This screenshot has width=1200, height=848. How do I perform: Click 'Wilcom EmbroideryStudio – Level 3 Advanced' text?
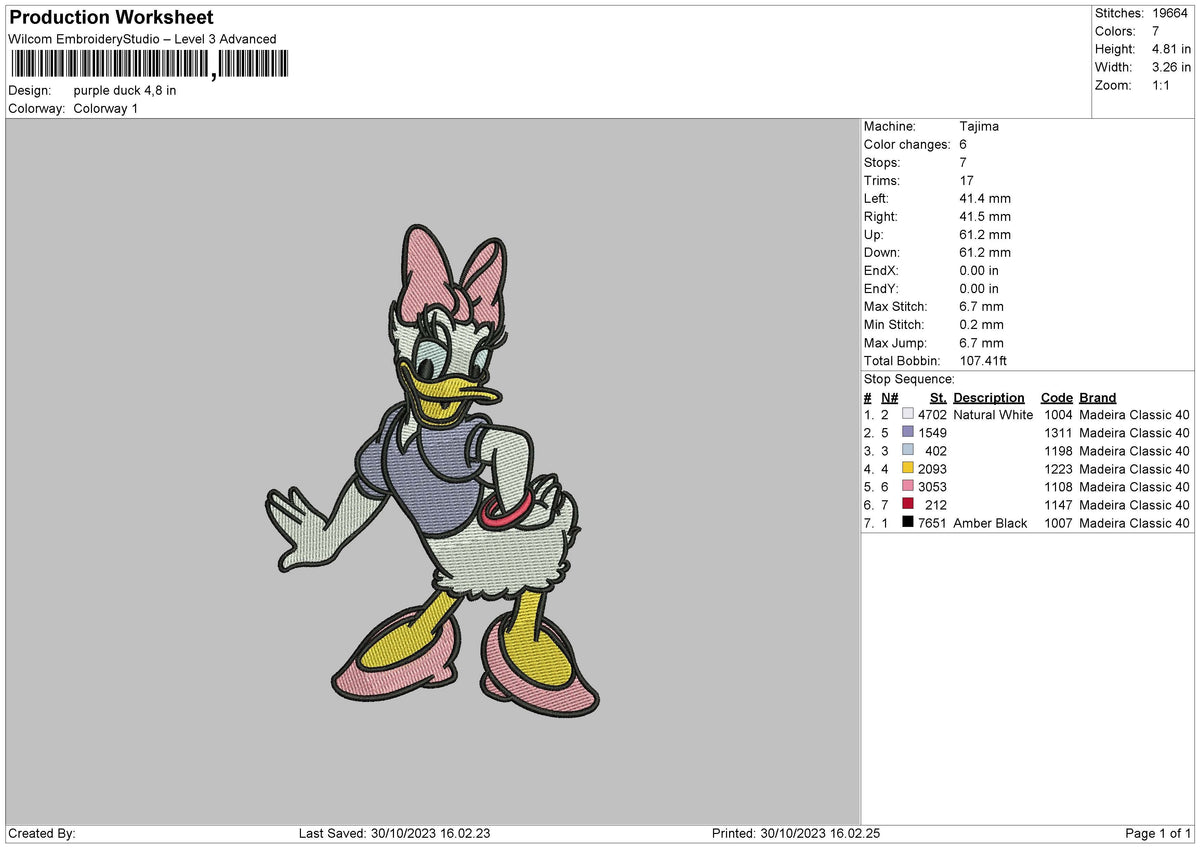[142, 39]
